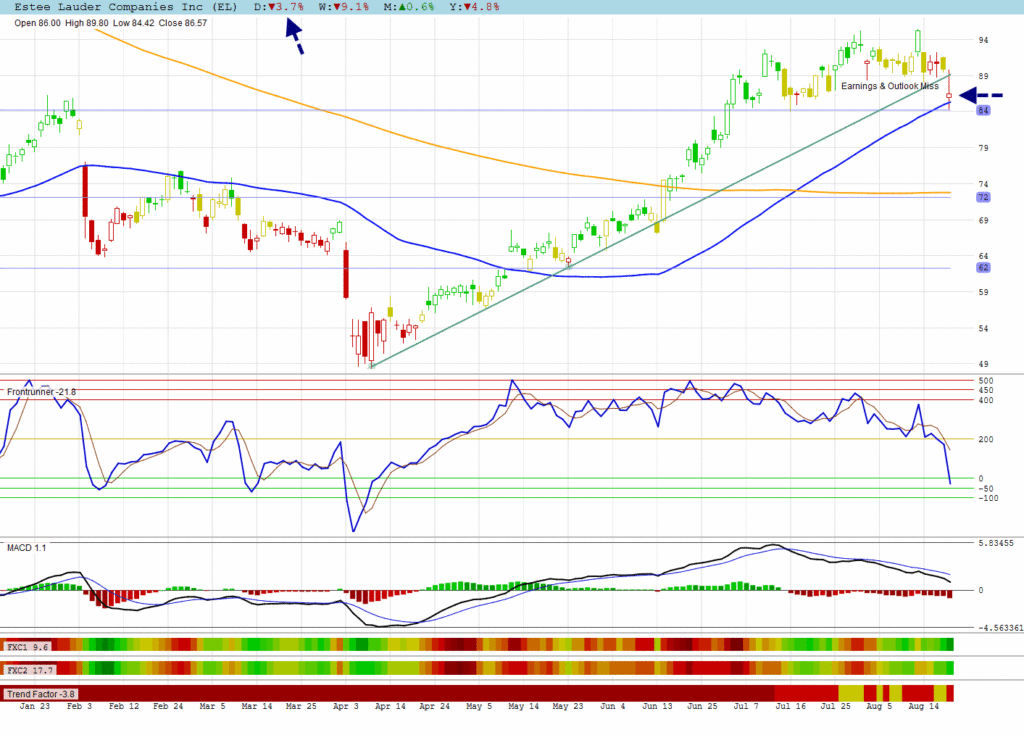
Task: Click the 54 price axis label
Action: click(x=983, y=329)
